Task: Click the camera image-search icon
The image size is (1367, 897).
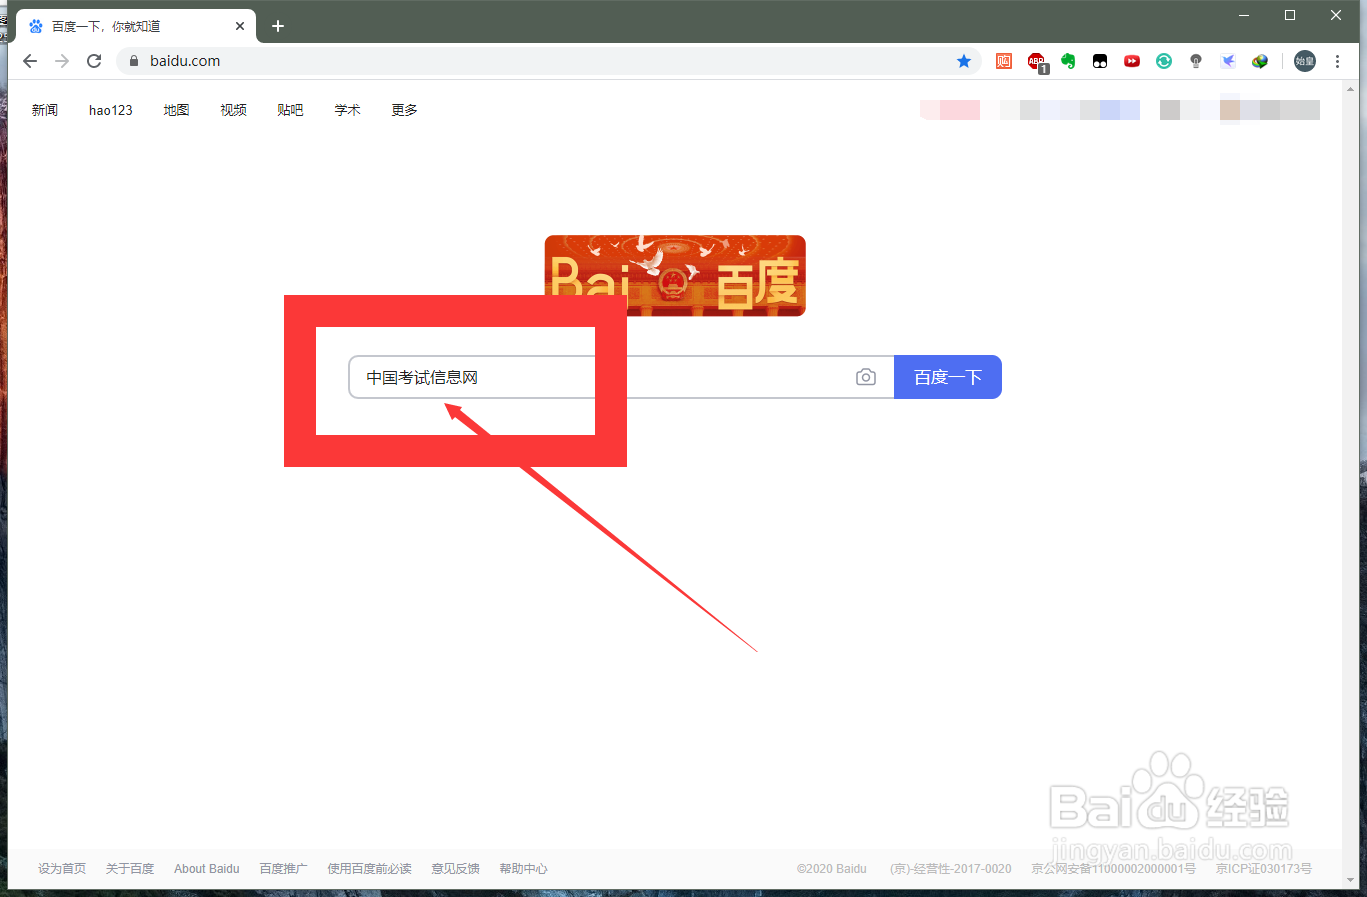Action: tap(866, 377)
